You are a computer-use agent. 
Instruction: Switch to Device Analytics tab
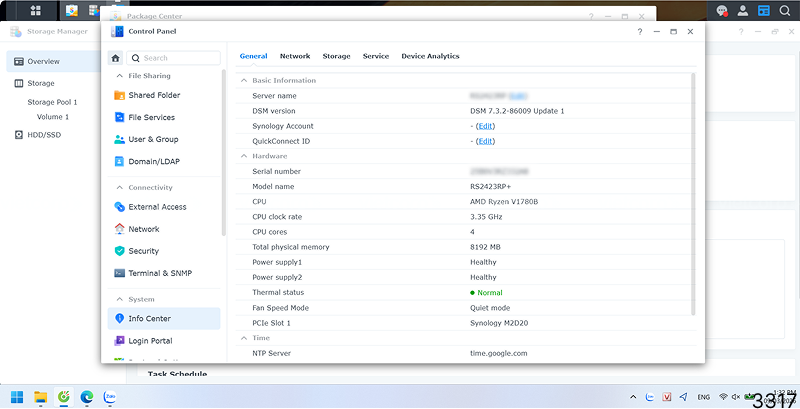coord(430,56)
